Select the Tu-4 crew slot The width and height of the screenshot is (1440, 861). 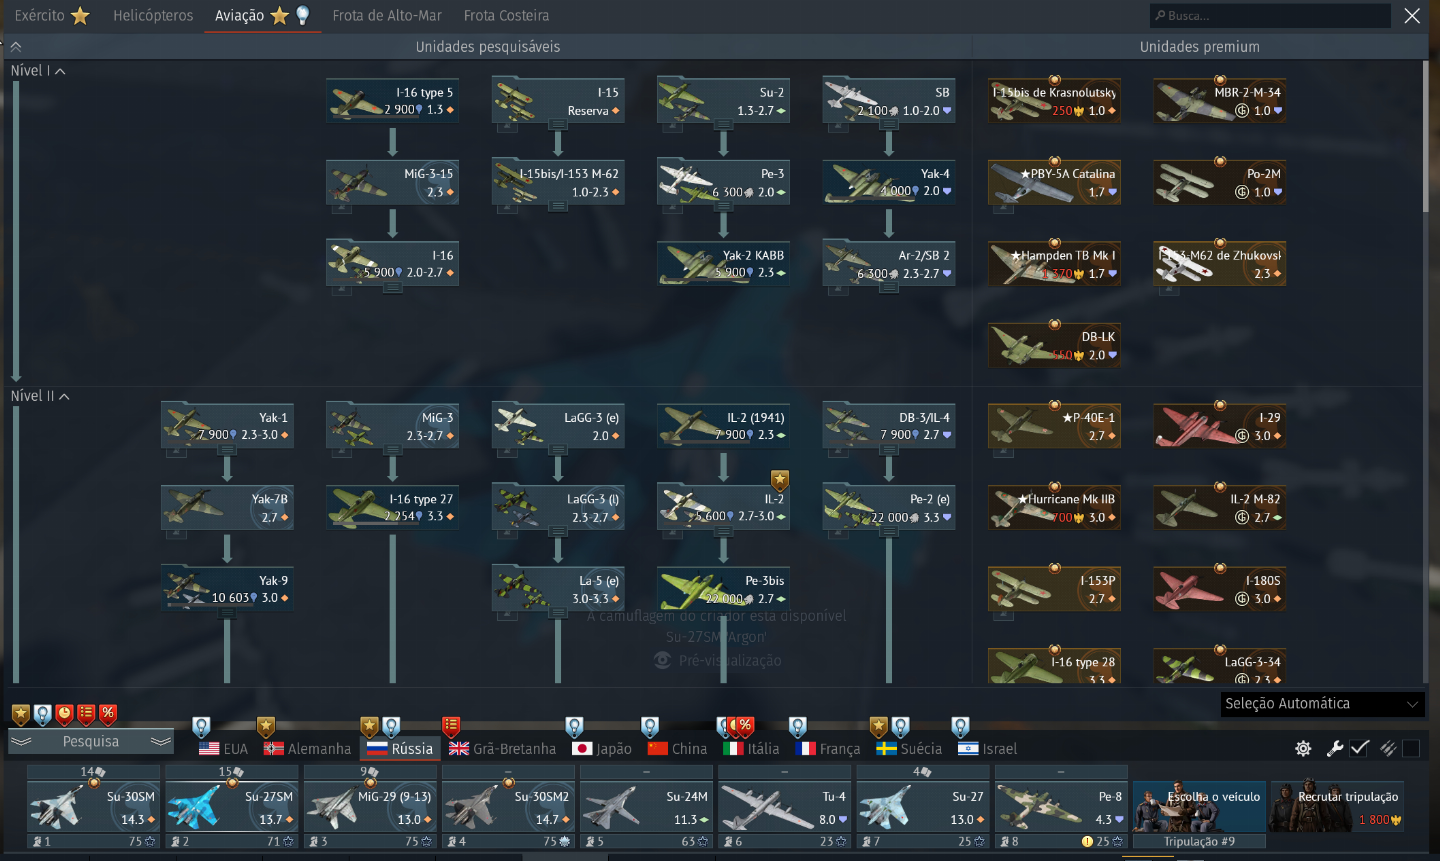(784, 807)
